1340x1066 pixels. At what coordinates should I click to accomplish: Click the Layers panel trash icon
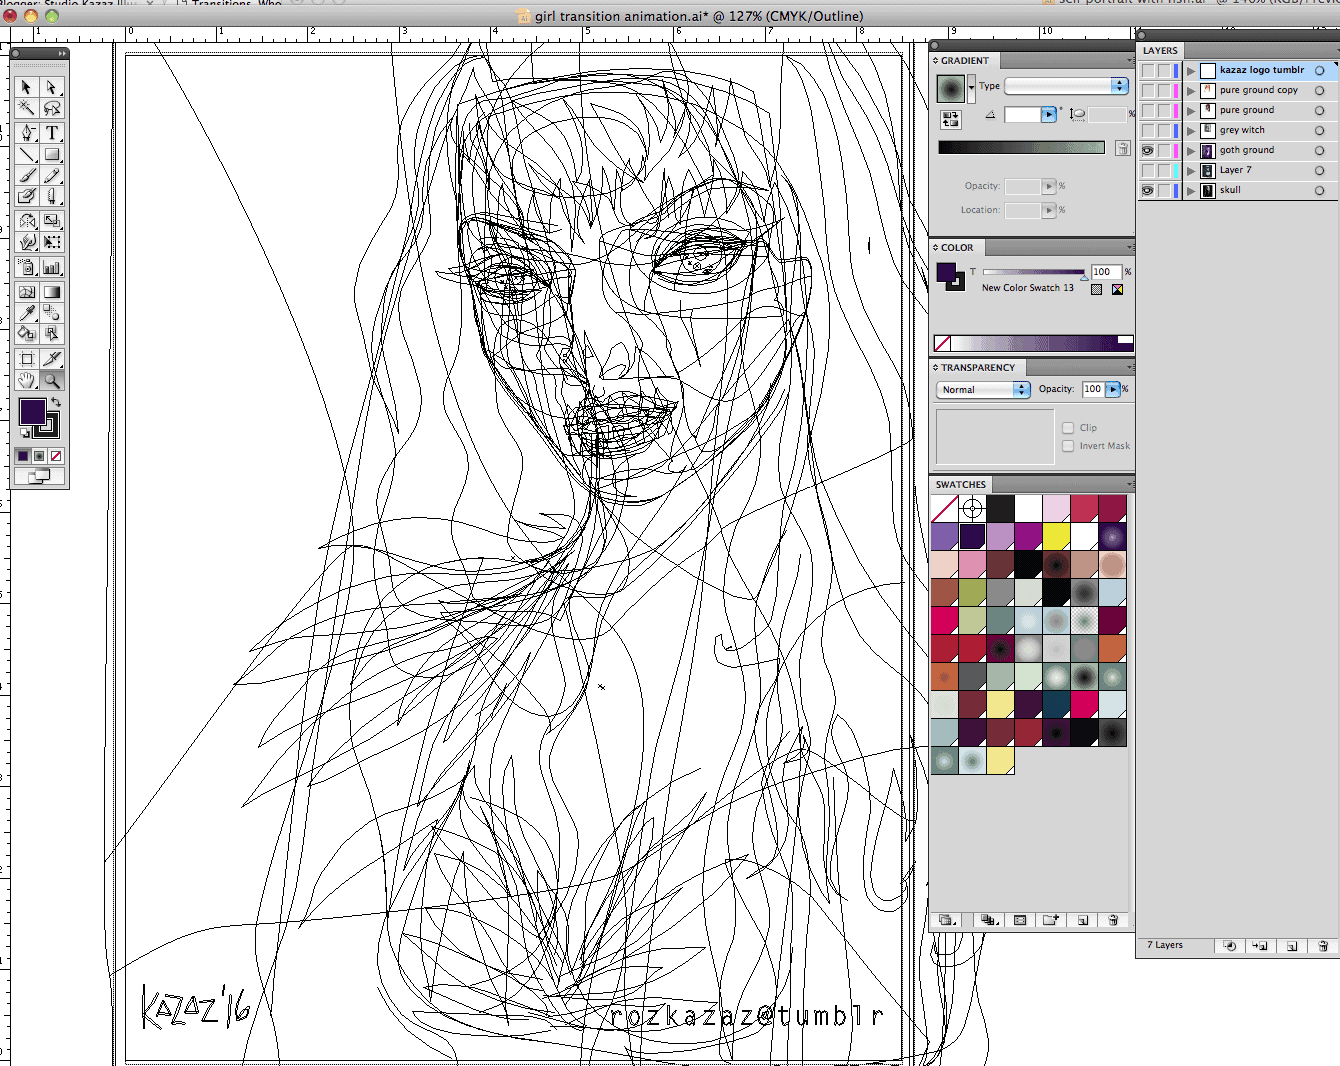coord(1323,945)
